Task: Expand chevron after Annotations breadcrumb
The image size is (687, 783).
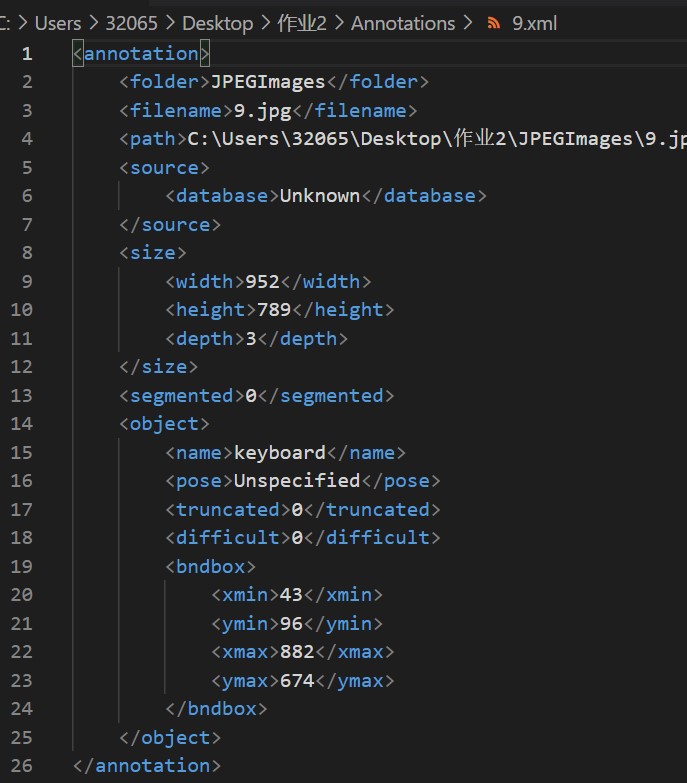Action: pos(467,23)
